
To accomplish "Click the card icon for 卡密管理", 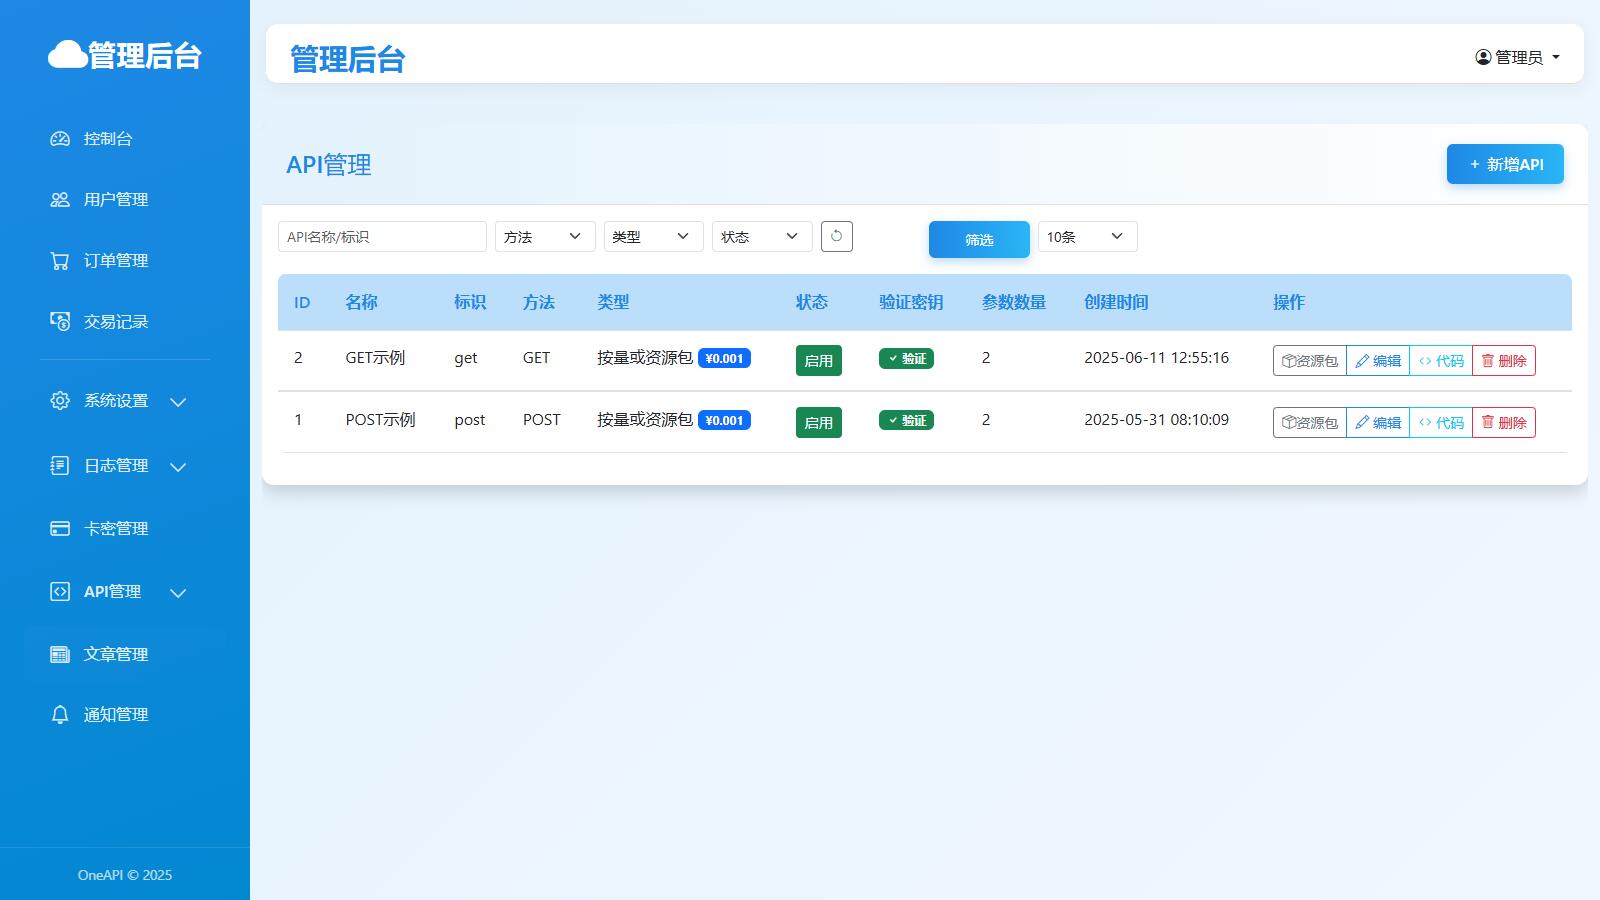I will pos(60,529).
